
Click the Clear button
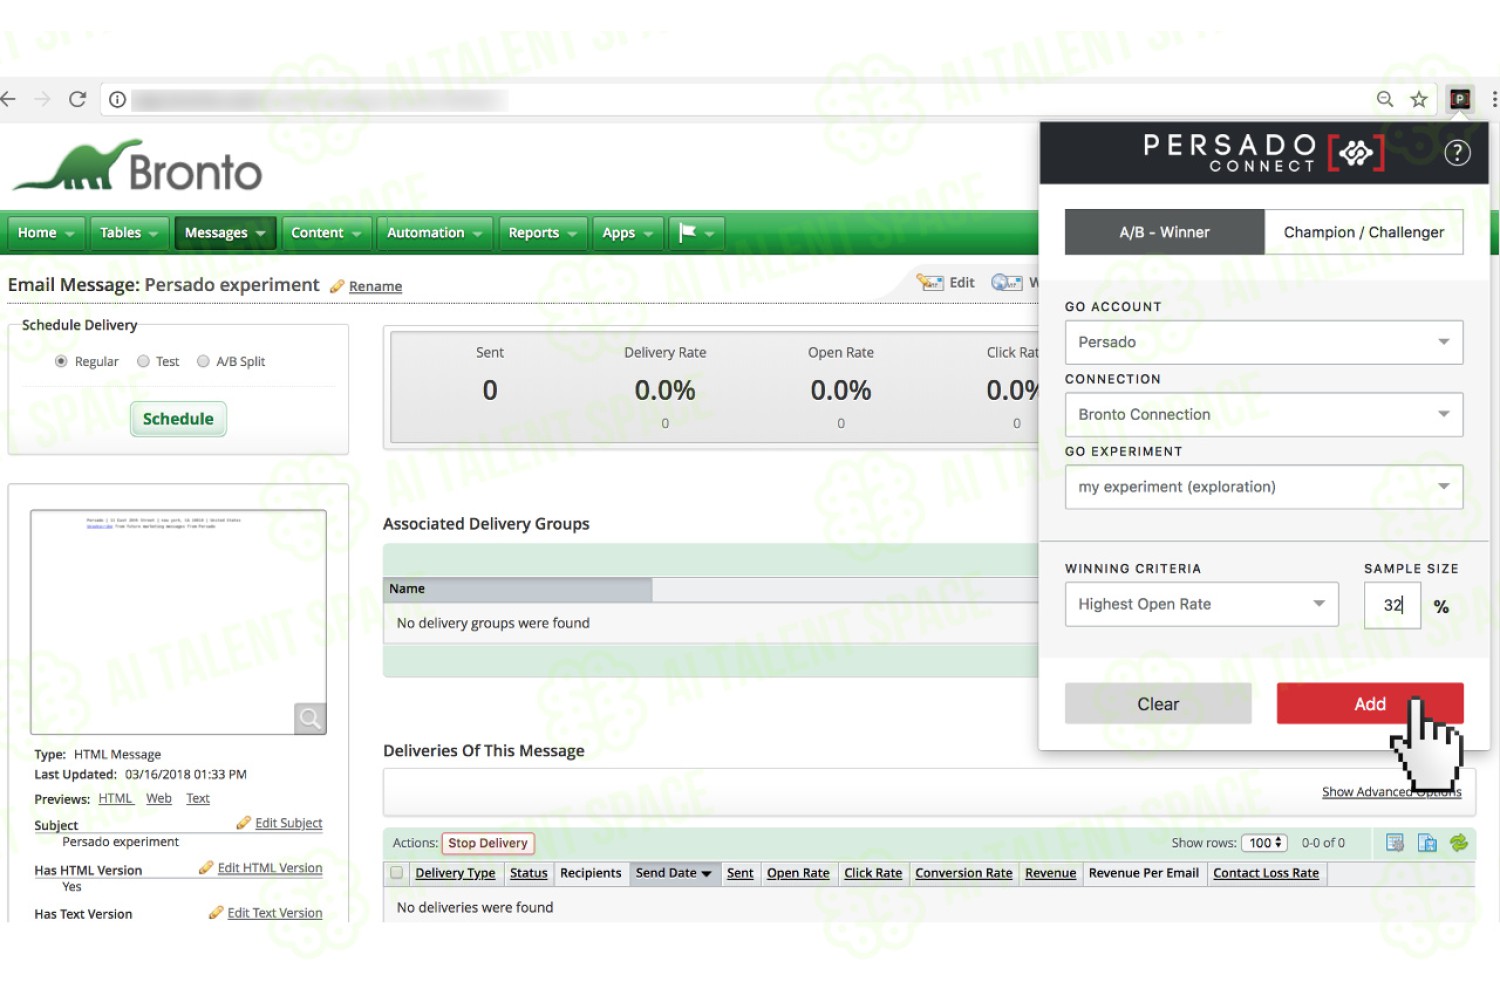point(1158,704)
